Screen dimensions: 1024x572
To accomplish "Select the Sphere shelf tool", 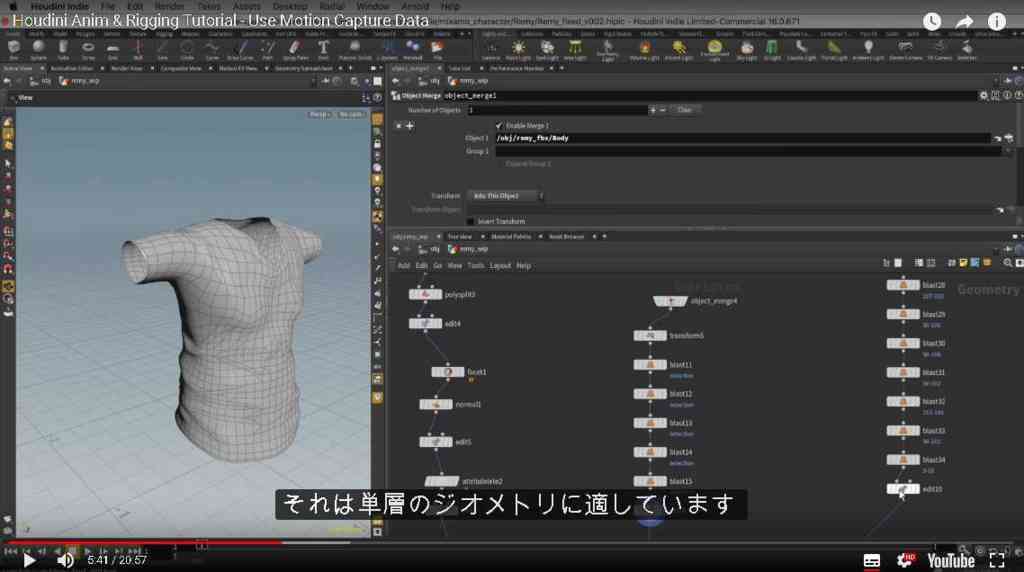I will (x=38, y=49).
